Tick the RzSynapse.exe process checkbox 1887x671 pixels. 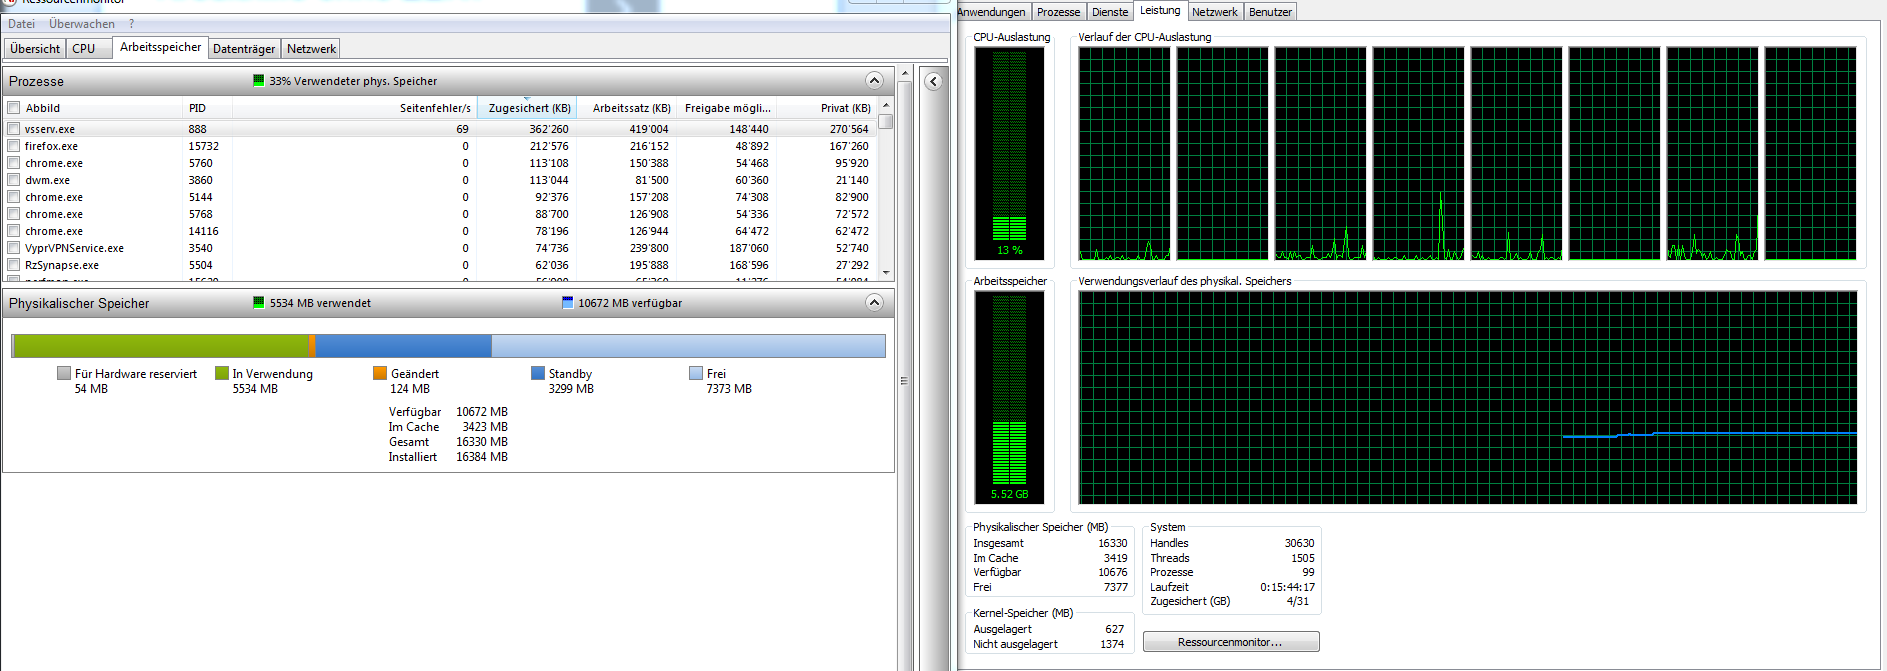point(14,265)
